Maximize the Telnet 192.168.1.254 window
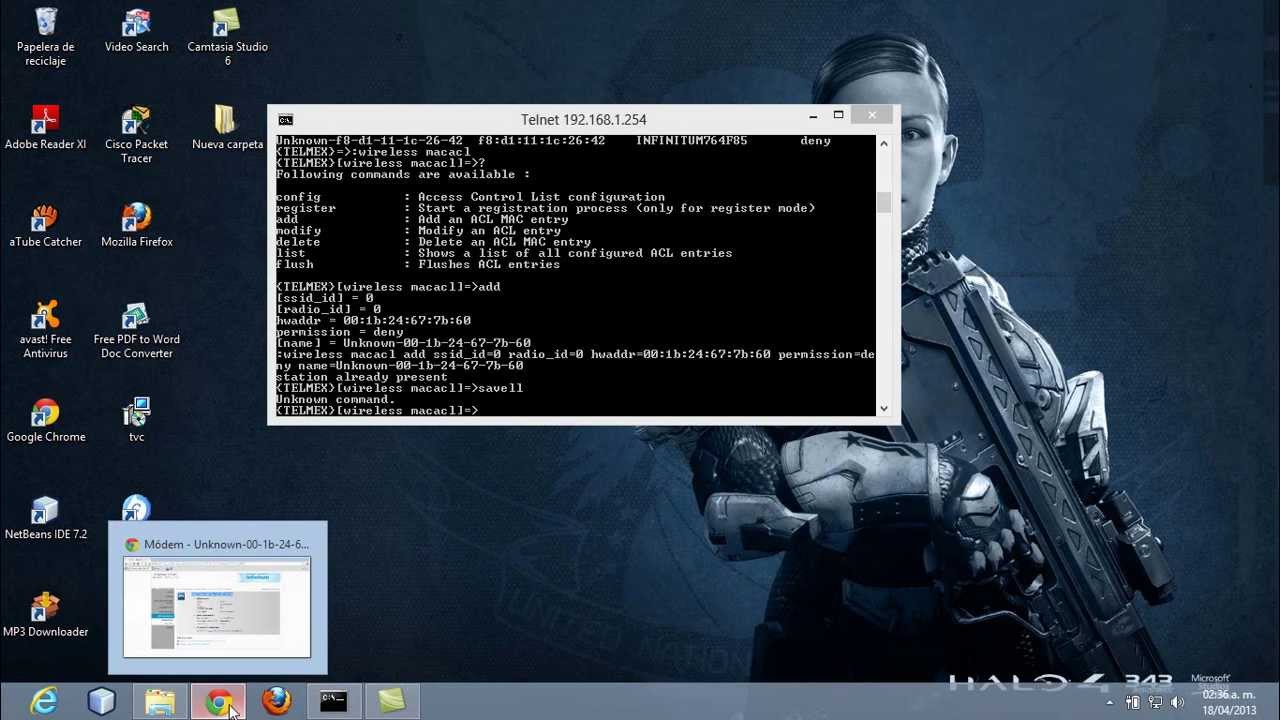 (x=838, y=117)
